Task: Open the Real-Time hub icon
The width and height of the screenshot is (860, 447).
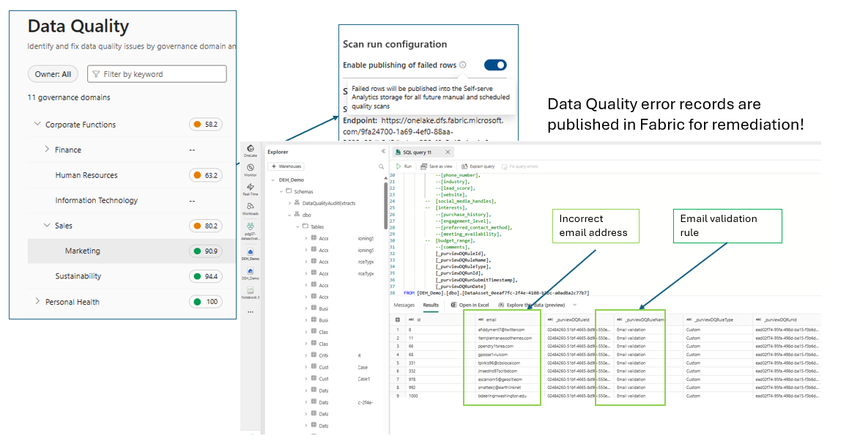Action: tap(250, 190)
